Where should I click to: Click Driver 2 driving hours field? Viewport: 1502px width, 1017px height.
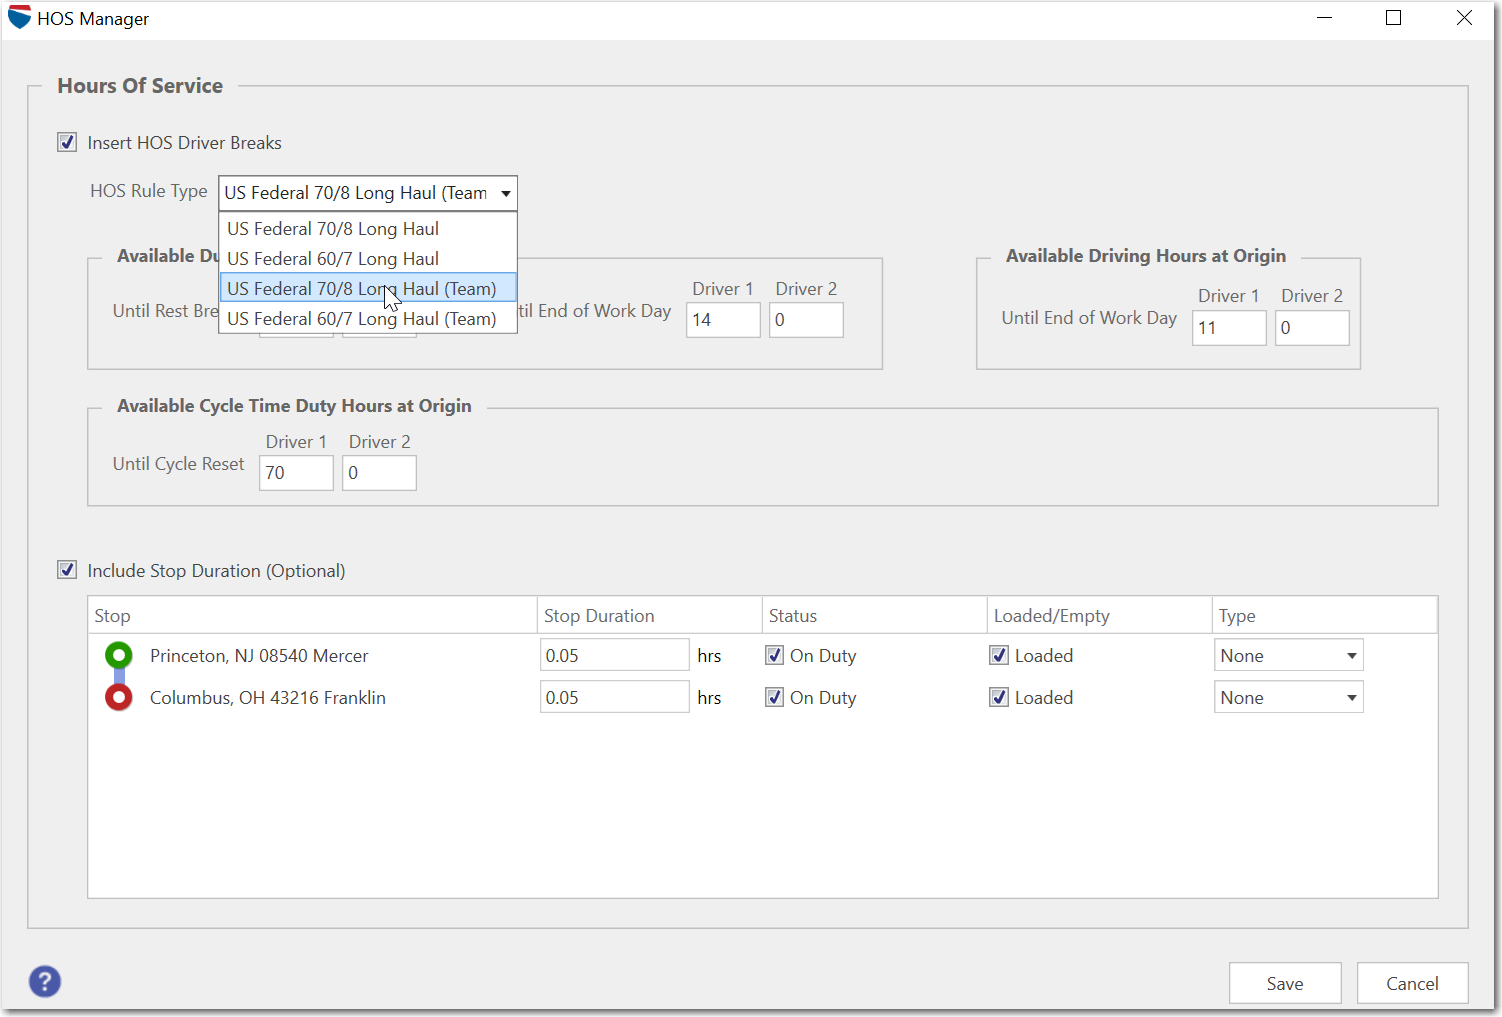tap(1311, 328)
